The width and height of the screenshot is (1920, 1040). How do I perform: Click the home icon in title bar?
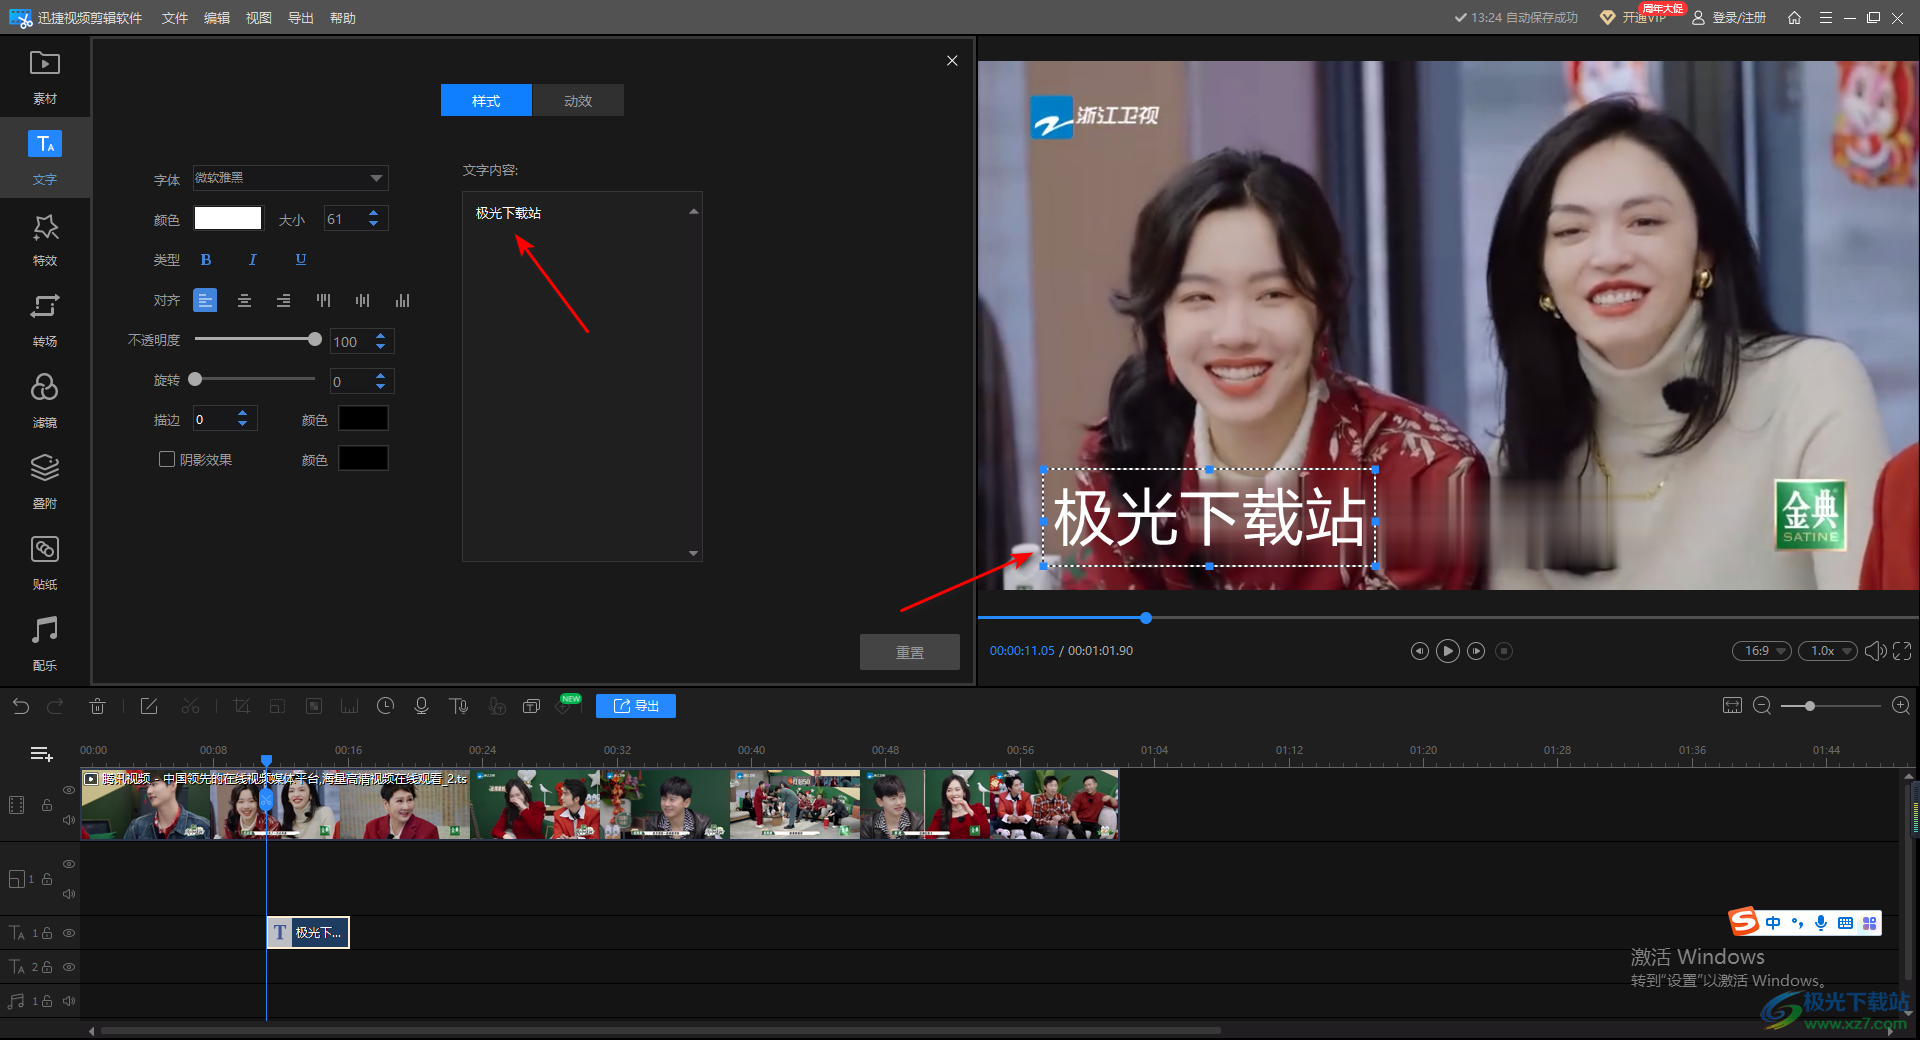coord(1794,18)
